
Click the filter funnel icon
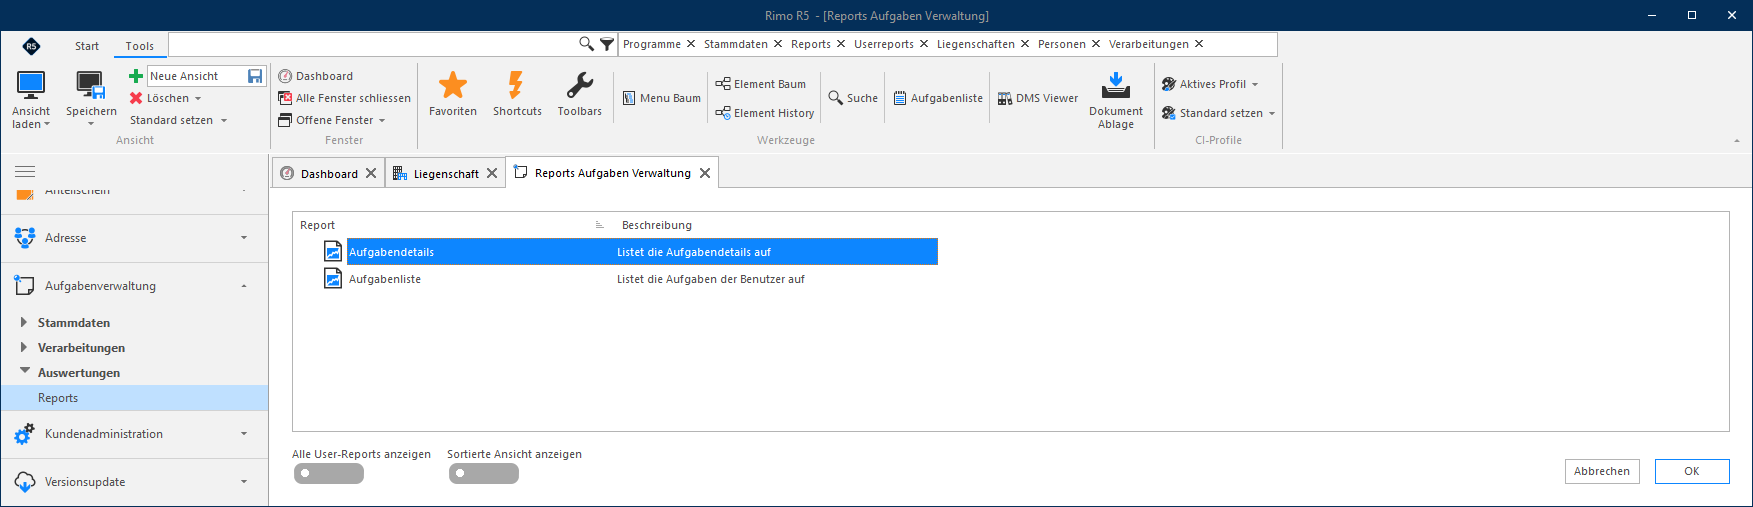(607, 44)
